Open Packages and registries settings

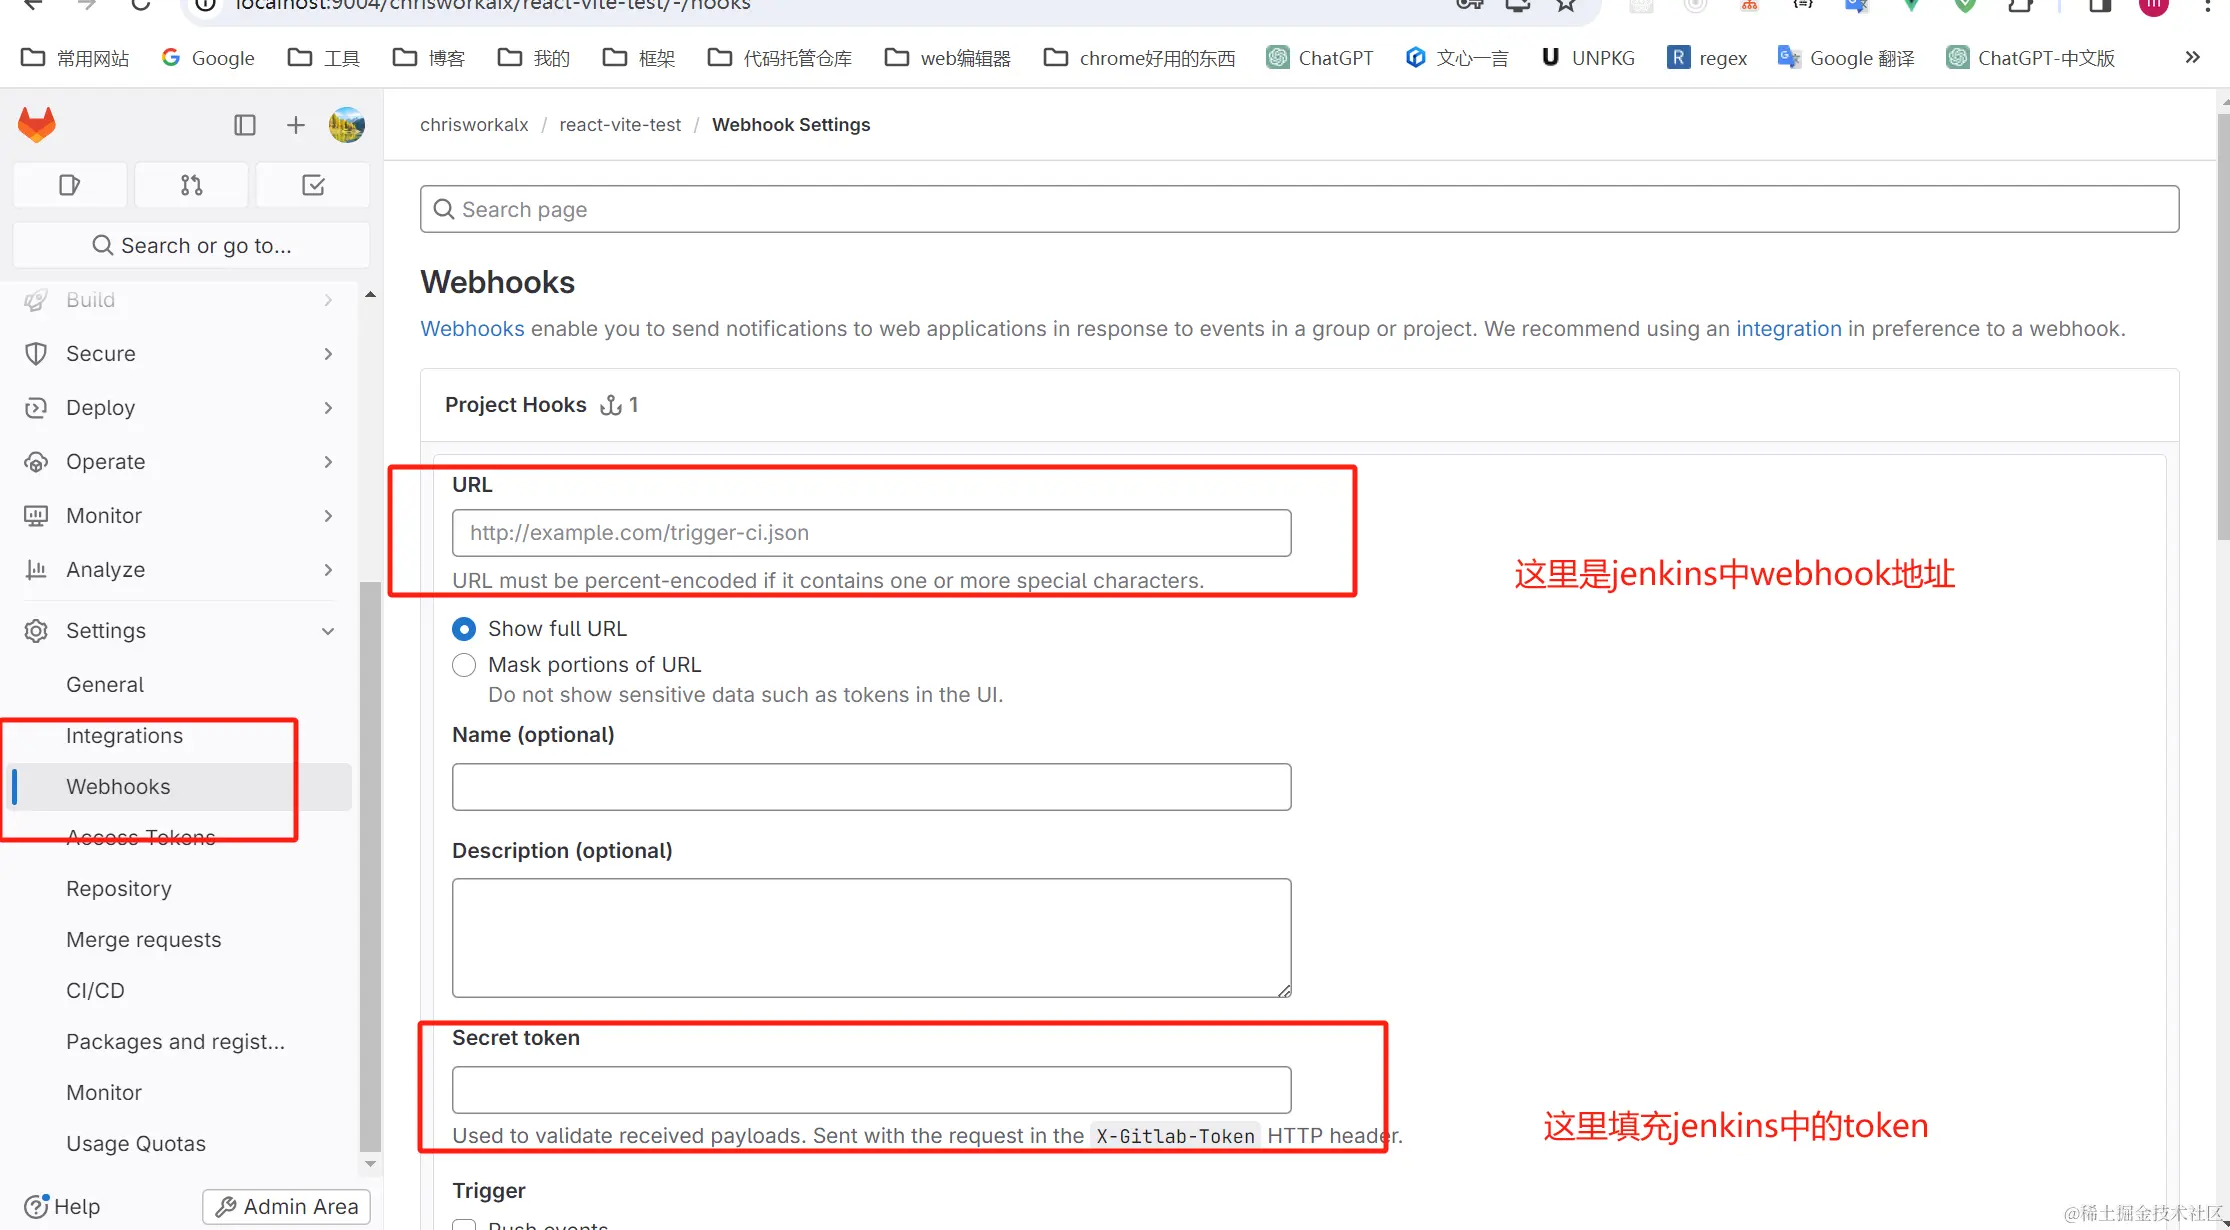[x=175, y=1042]
